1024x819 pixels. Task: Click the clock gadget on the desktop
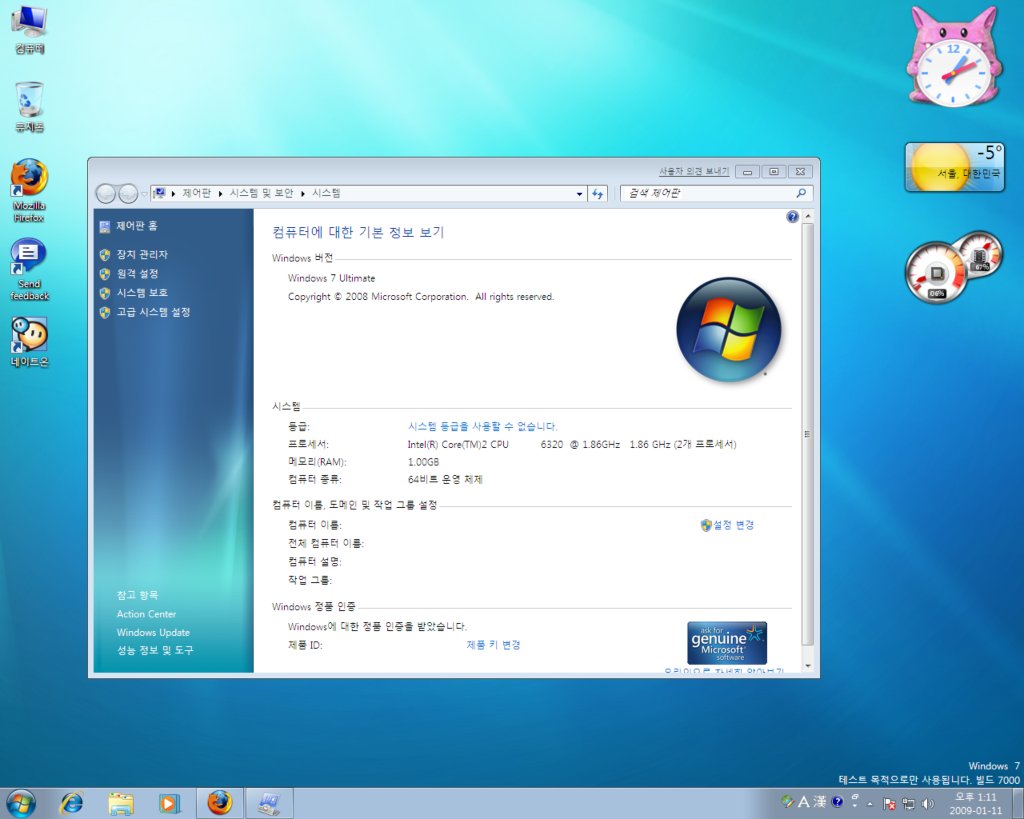[x=953, y=57]
